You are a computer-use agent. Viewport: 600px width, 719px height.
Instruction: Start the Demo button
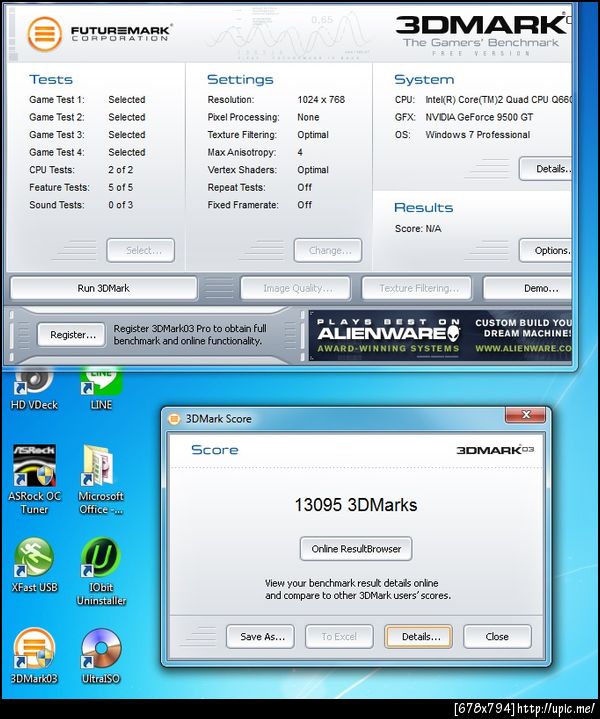coord(528,288)
